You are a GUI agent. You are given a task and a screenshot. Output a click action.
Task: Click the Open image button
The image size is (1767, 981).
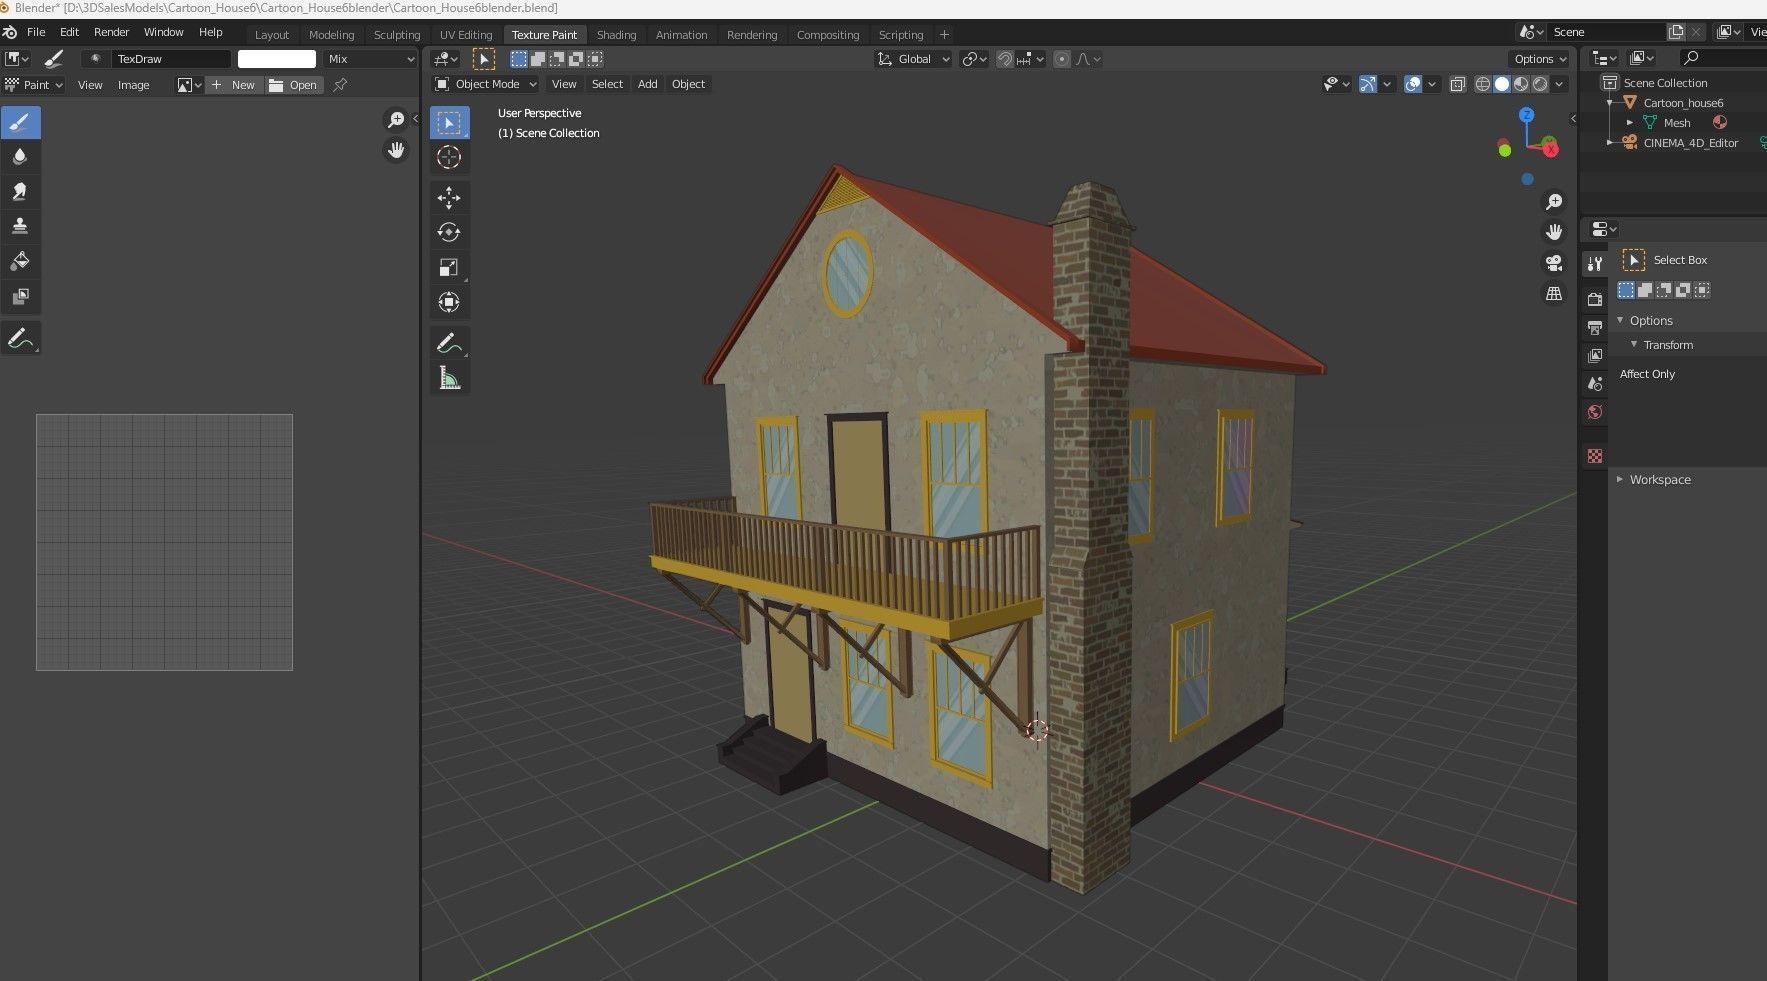293,85
